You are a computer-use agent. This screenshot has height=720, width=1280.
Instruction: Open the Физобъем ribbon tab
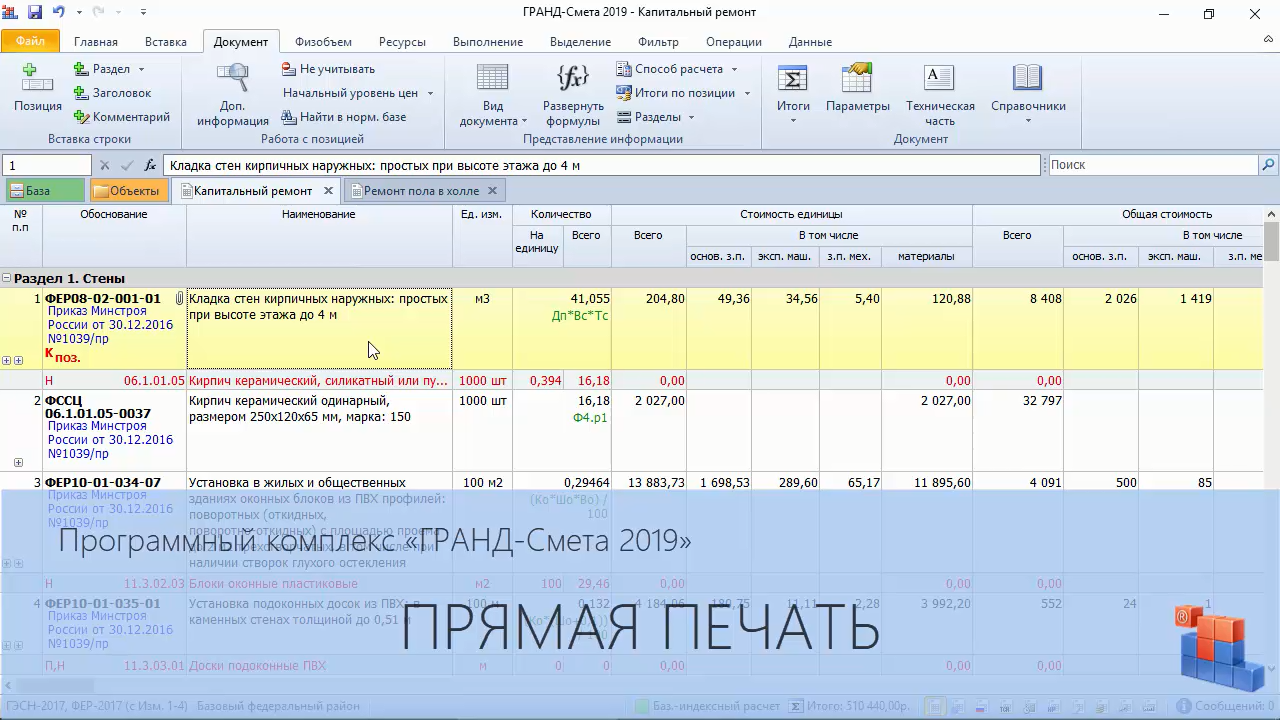pyautogui.click(x=323, y=42)
